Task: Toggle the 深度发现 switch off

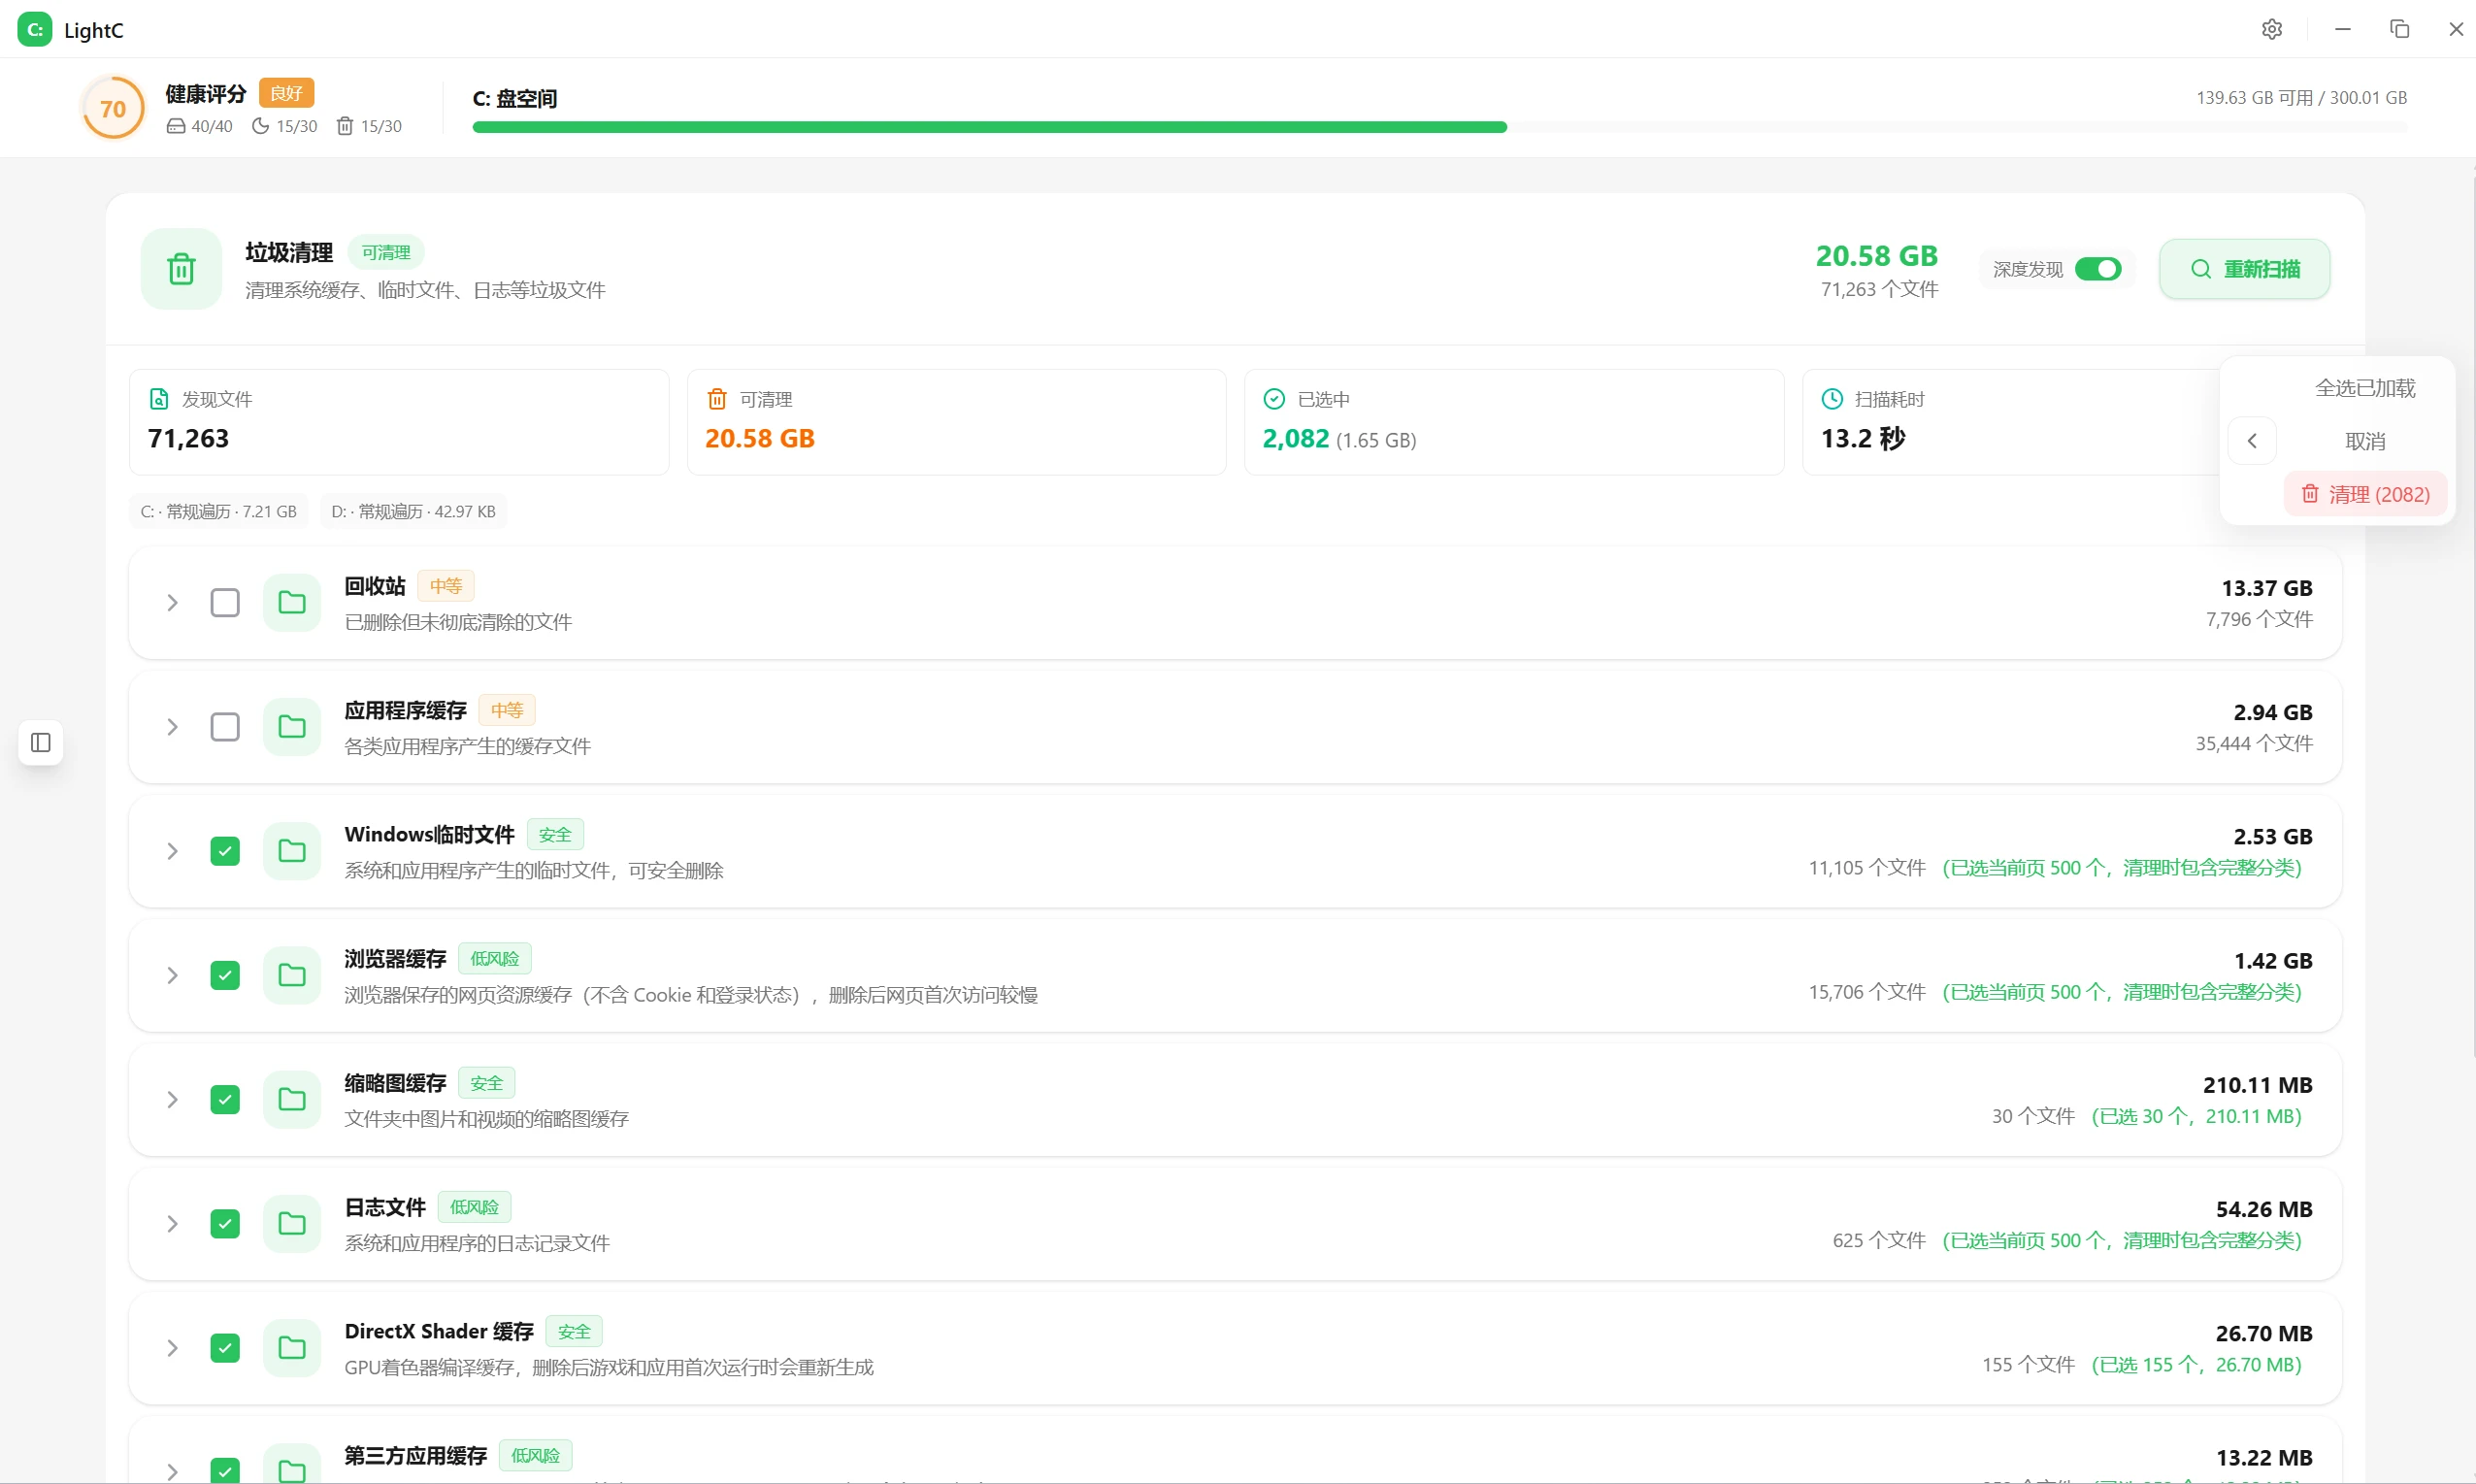Action: pos(2097,269)
